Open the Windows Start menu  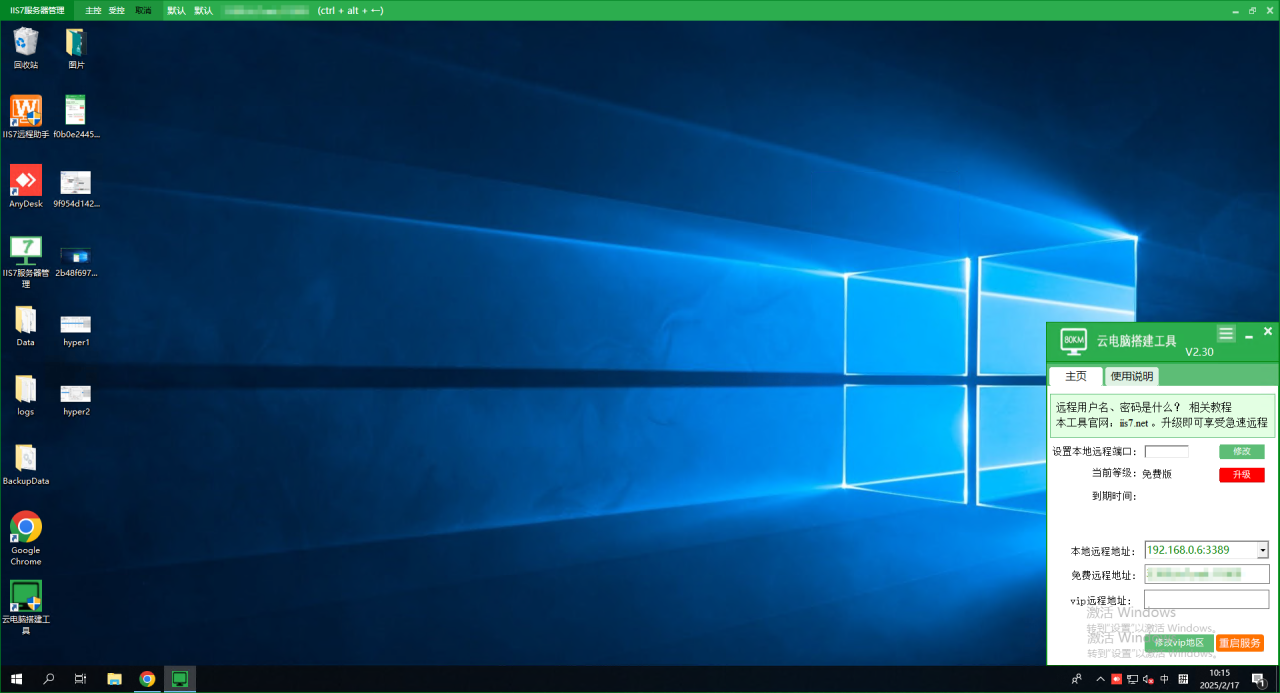point(16,679)
